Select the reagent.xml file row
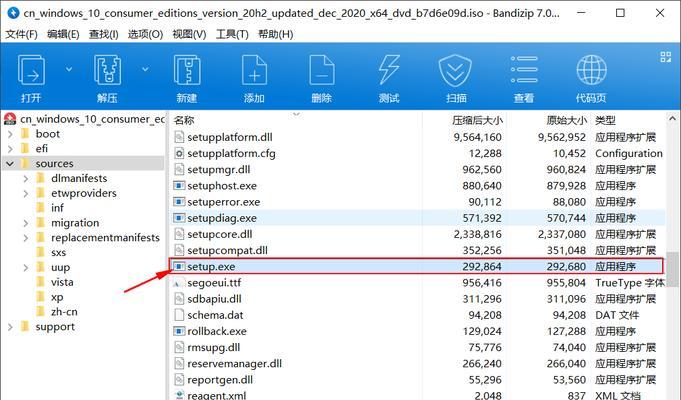 tap(417, 395)
